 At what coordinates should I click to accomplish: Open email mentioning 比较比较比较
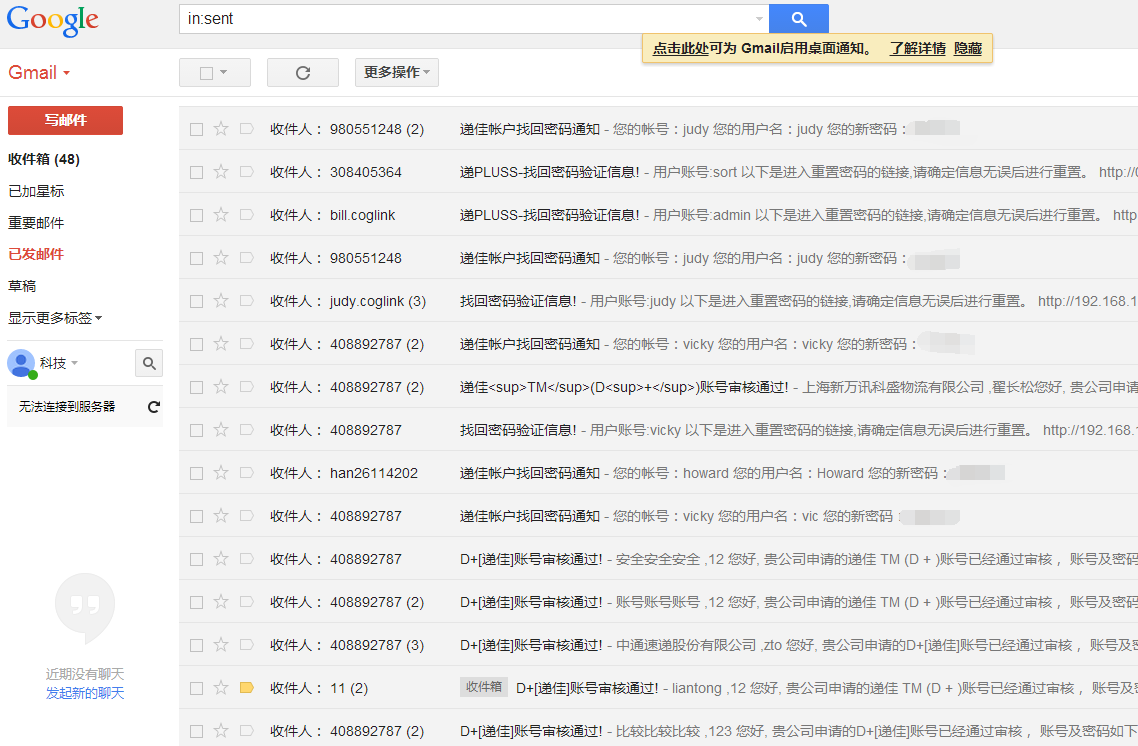[x=658, y=729]
